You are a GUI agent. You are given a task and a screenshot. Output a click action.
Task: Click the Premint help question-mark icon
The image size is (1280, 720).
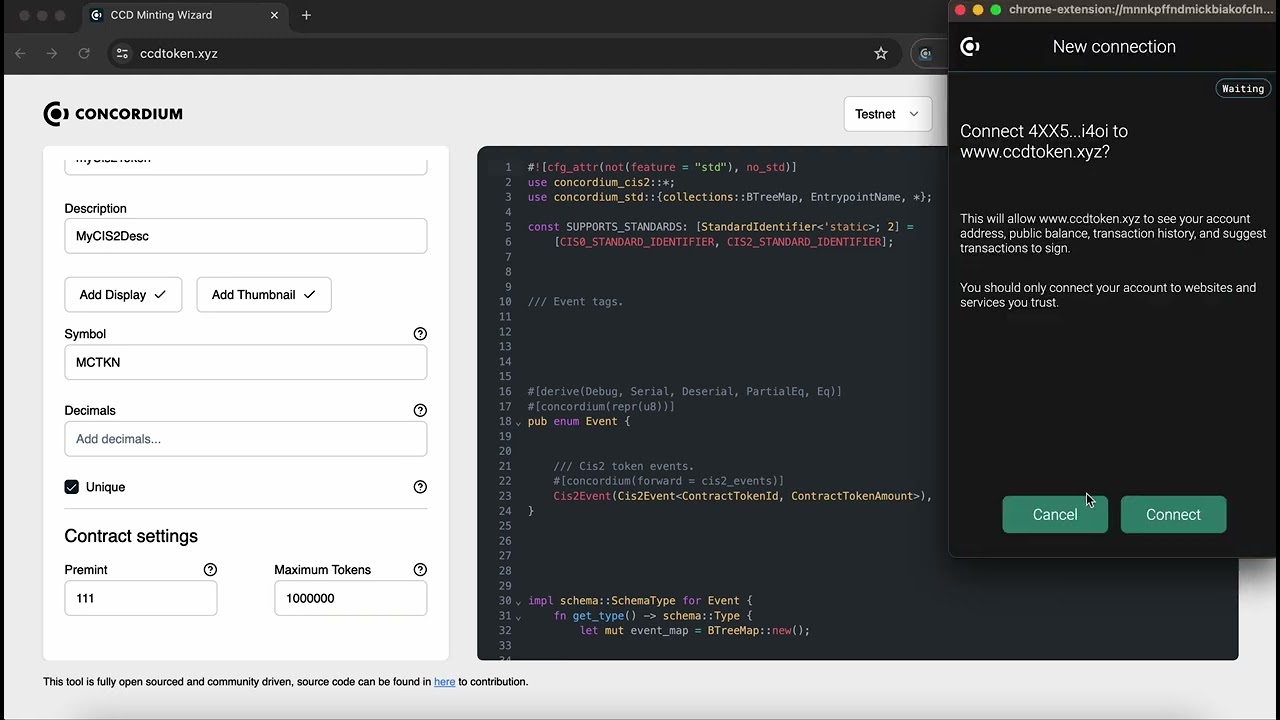pos(210,570)
